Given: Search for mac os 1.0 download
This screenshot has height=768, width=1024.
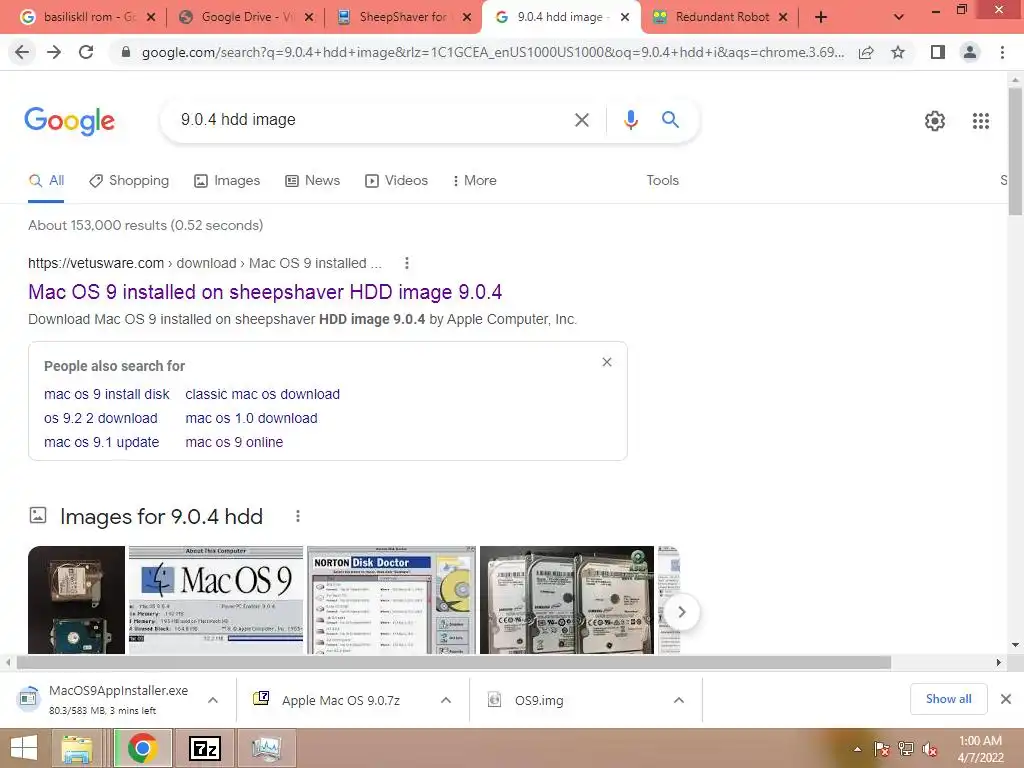Looking at the screenshot, I should pyautogui.click(x=251, y=419).
